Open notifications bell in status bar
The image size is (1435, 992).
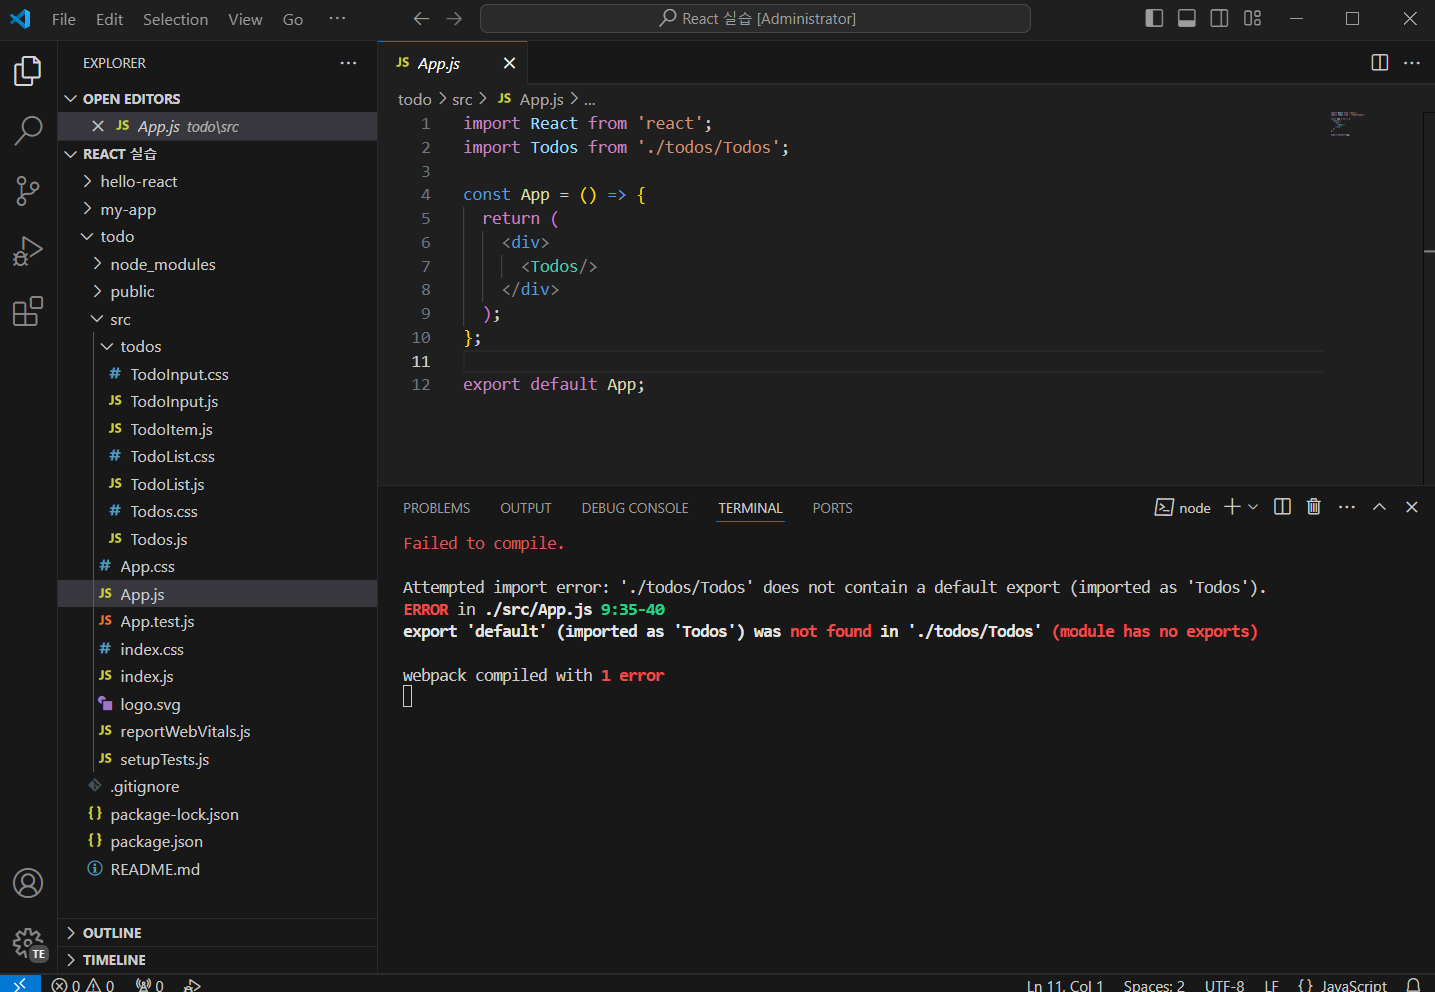tap(1413, 985)
